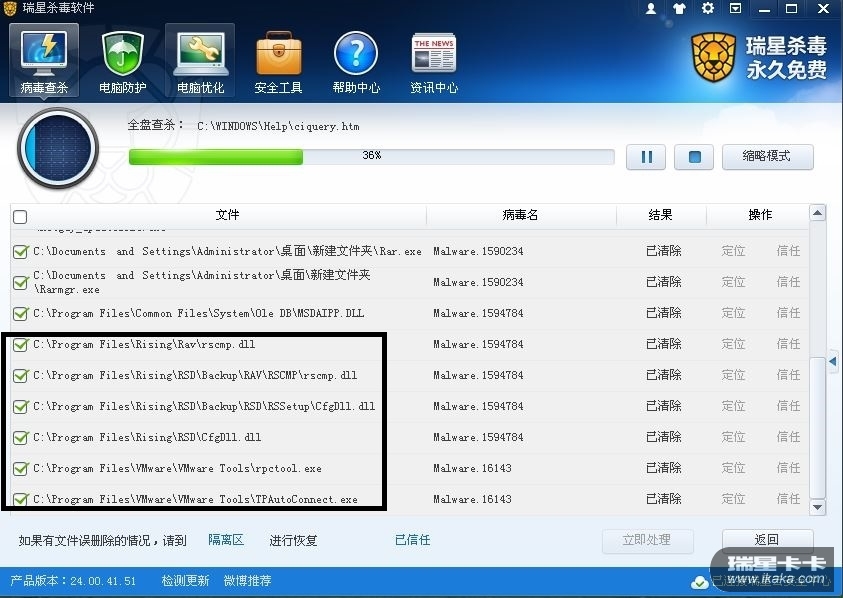Open the 电脑优化 wrench icon
Image resolution: width=843 pixels, height=598 pixels.
point(200,60)
